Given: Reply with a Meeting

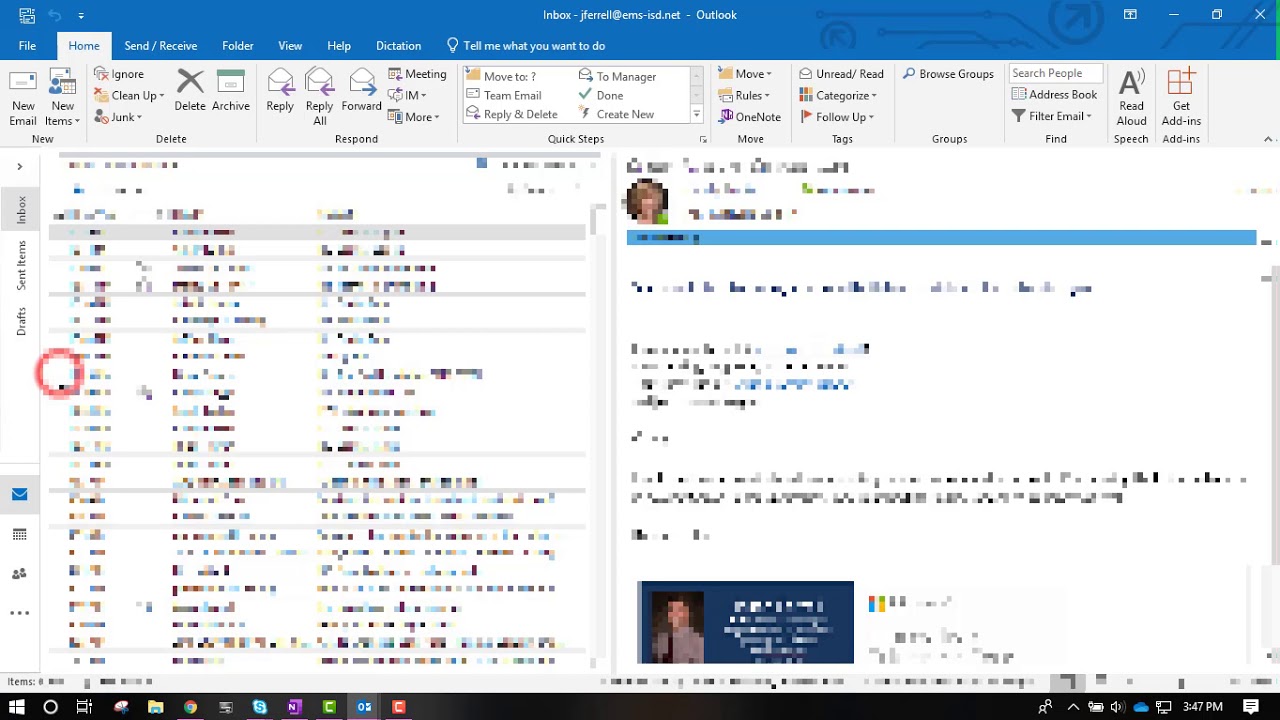Looking at the screenshot, I should (x=417, y=74).
